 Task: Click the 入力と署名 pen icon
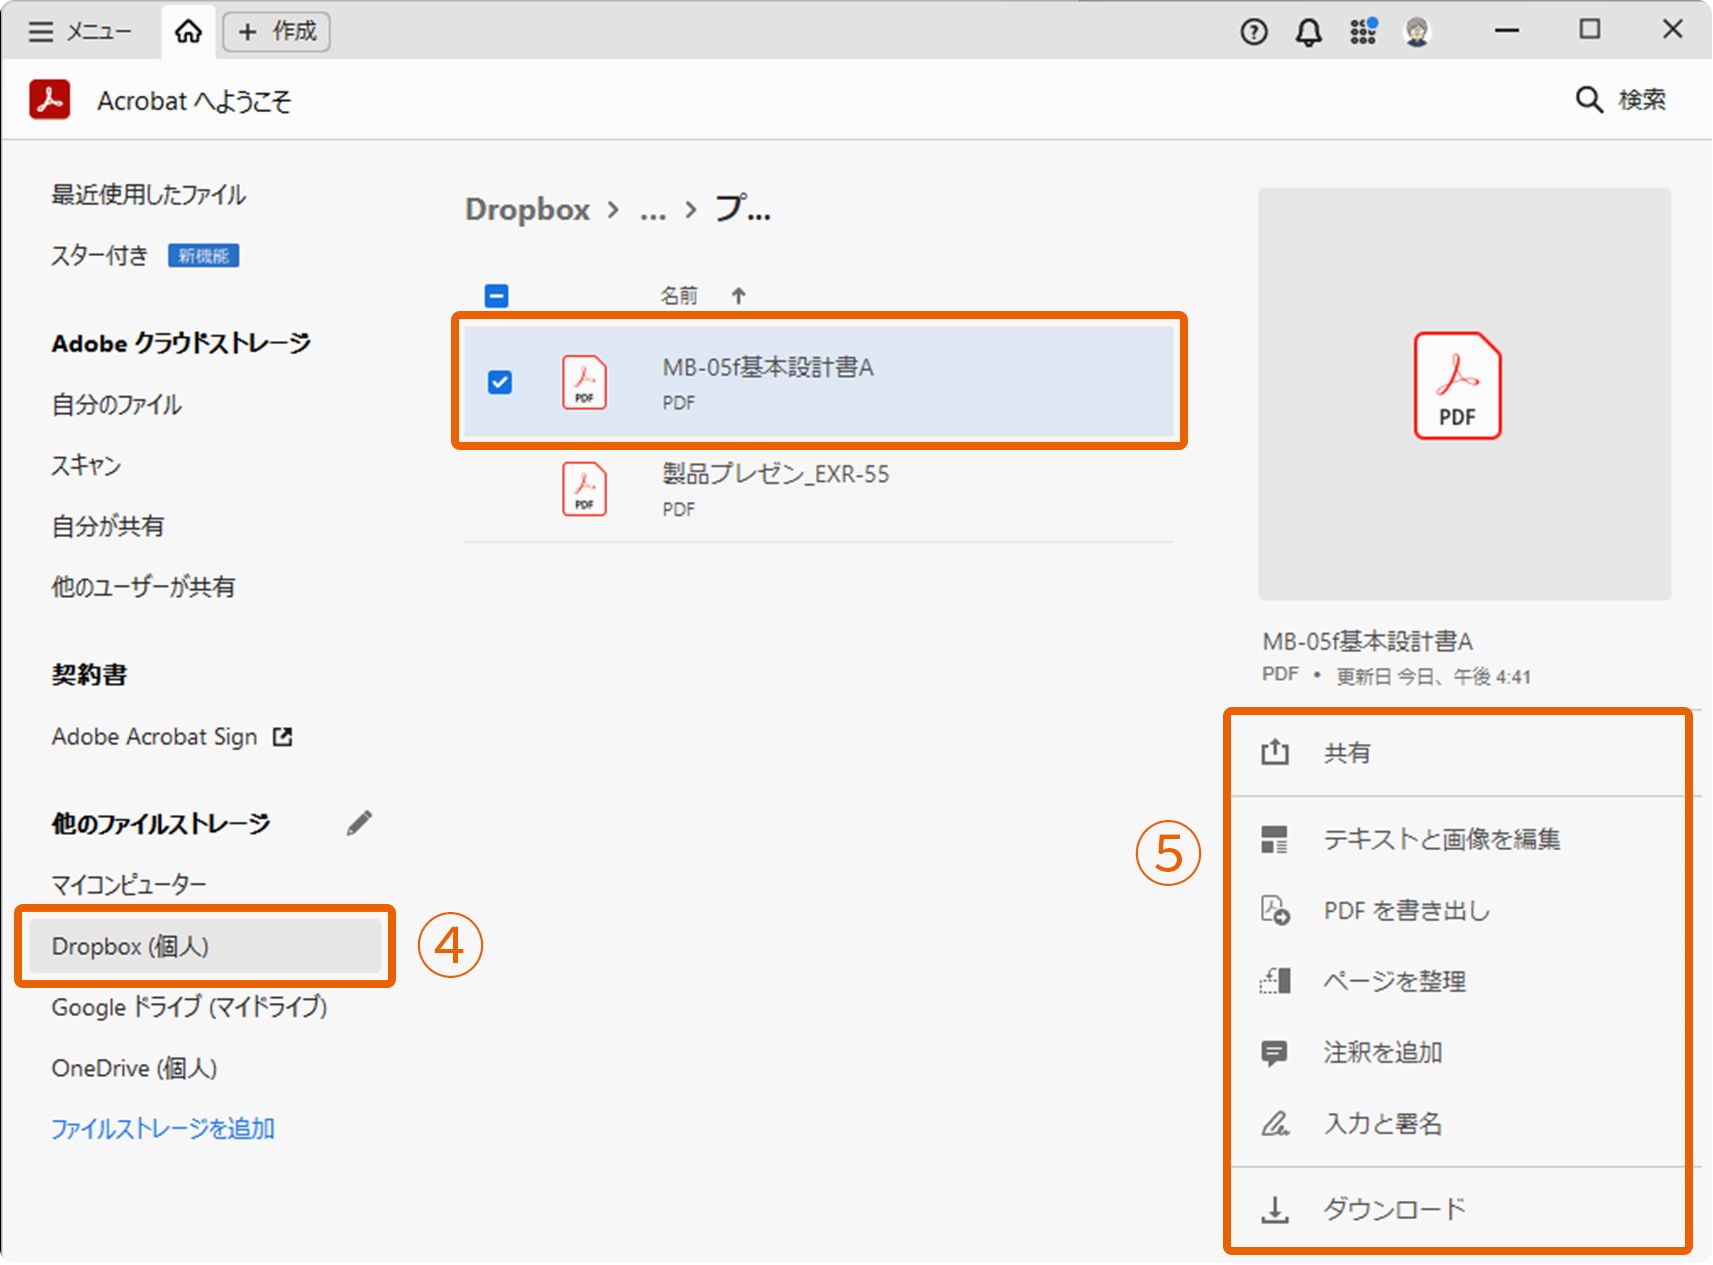1274,1124
